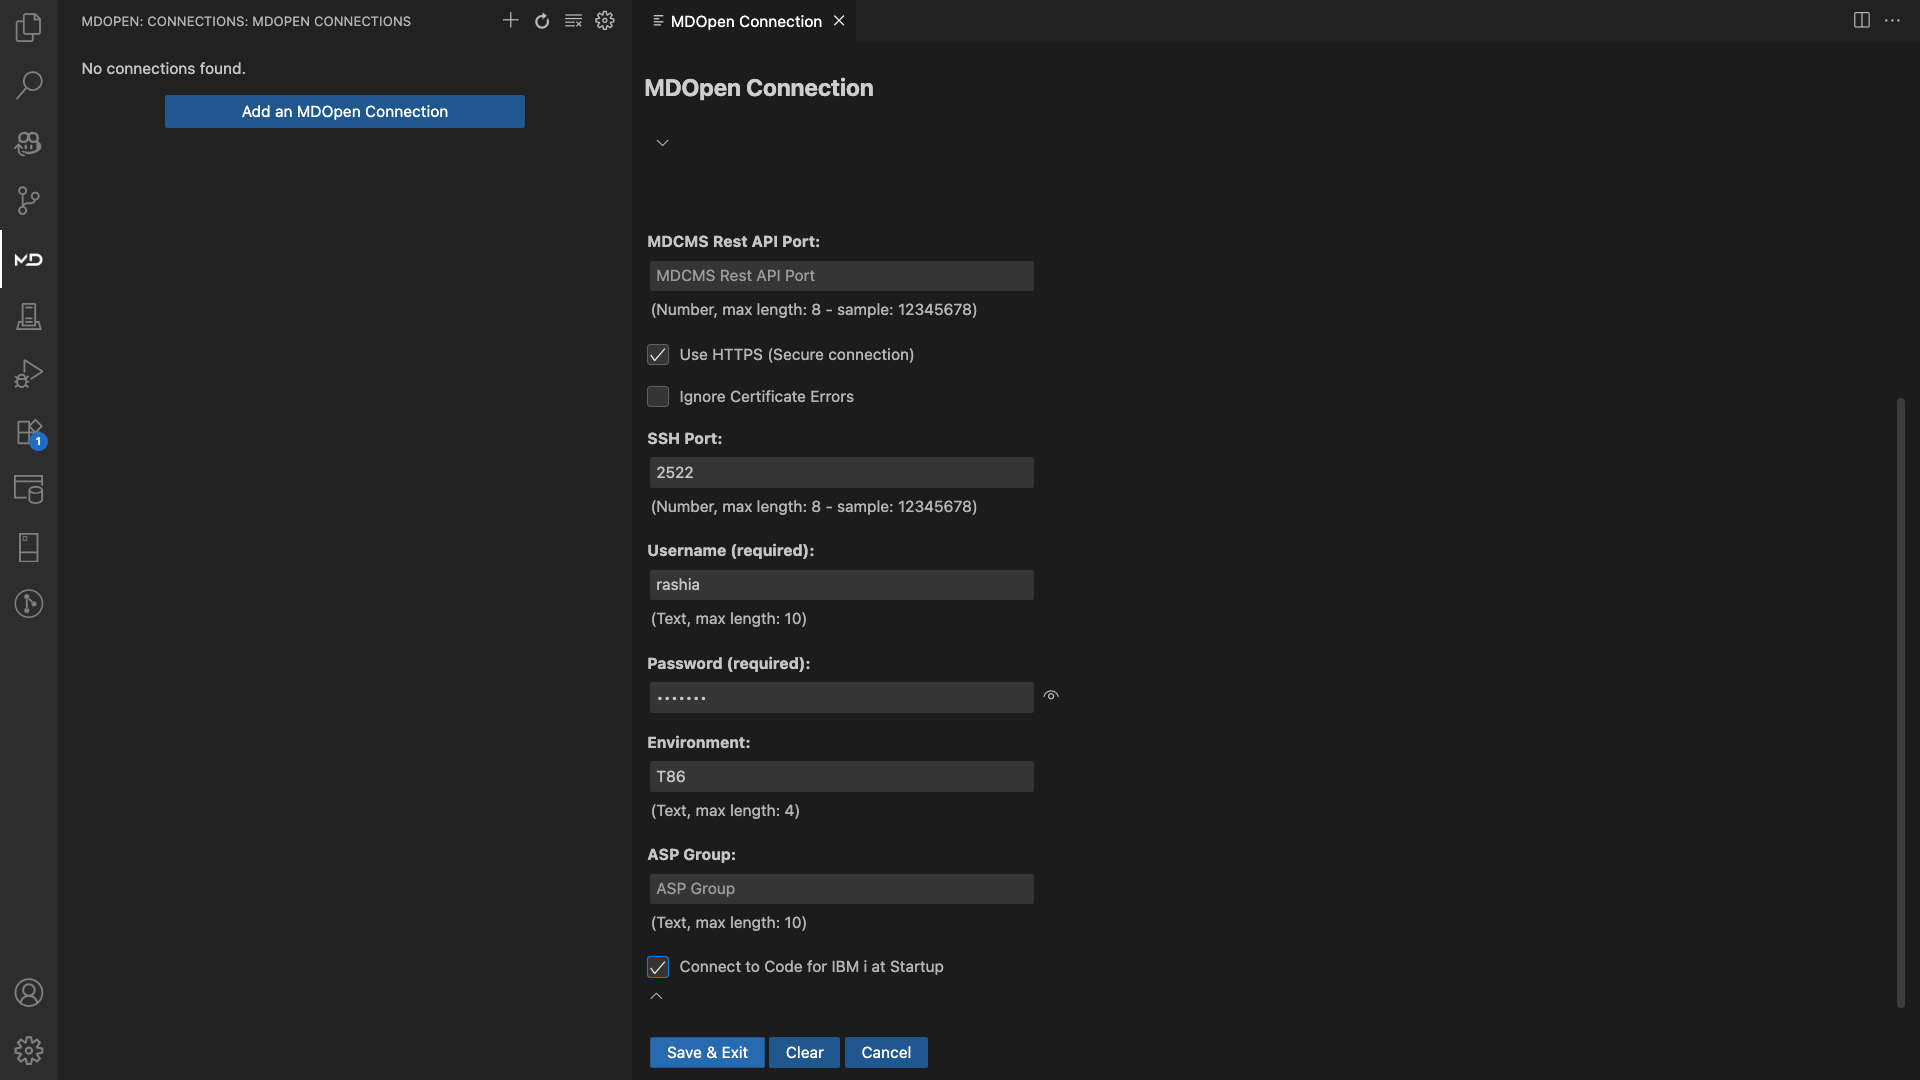Click the MDCMS Rest API Port input field
The width and height of the screenshot is (1920, 1080).
click(x=840, y=276)
